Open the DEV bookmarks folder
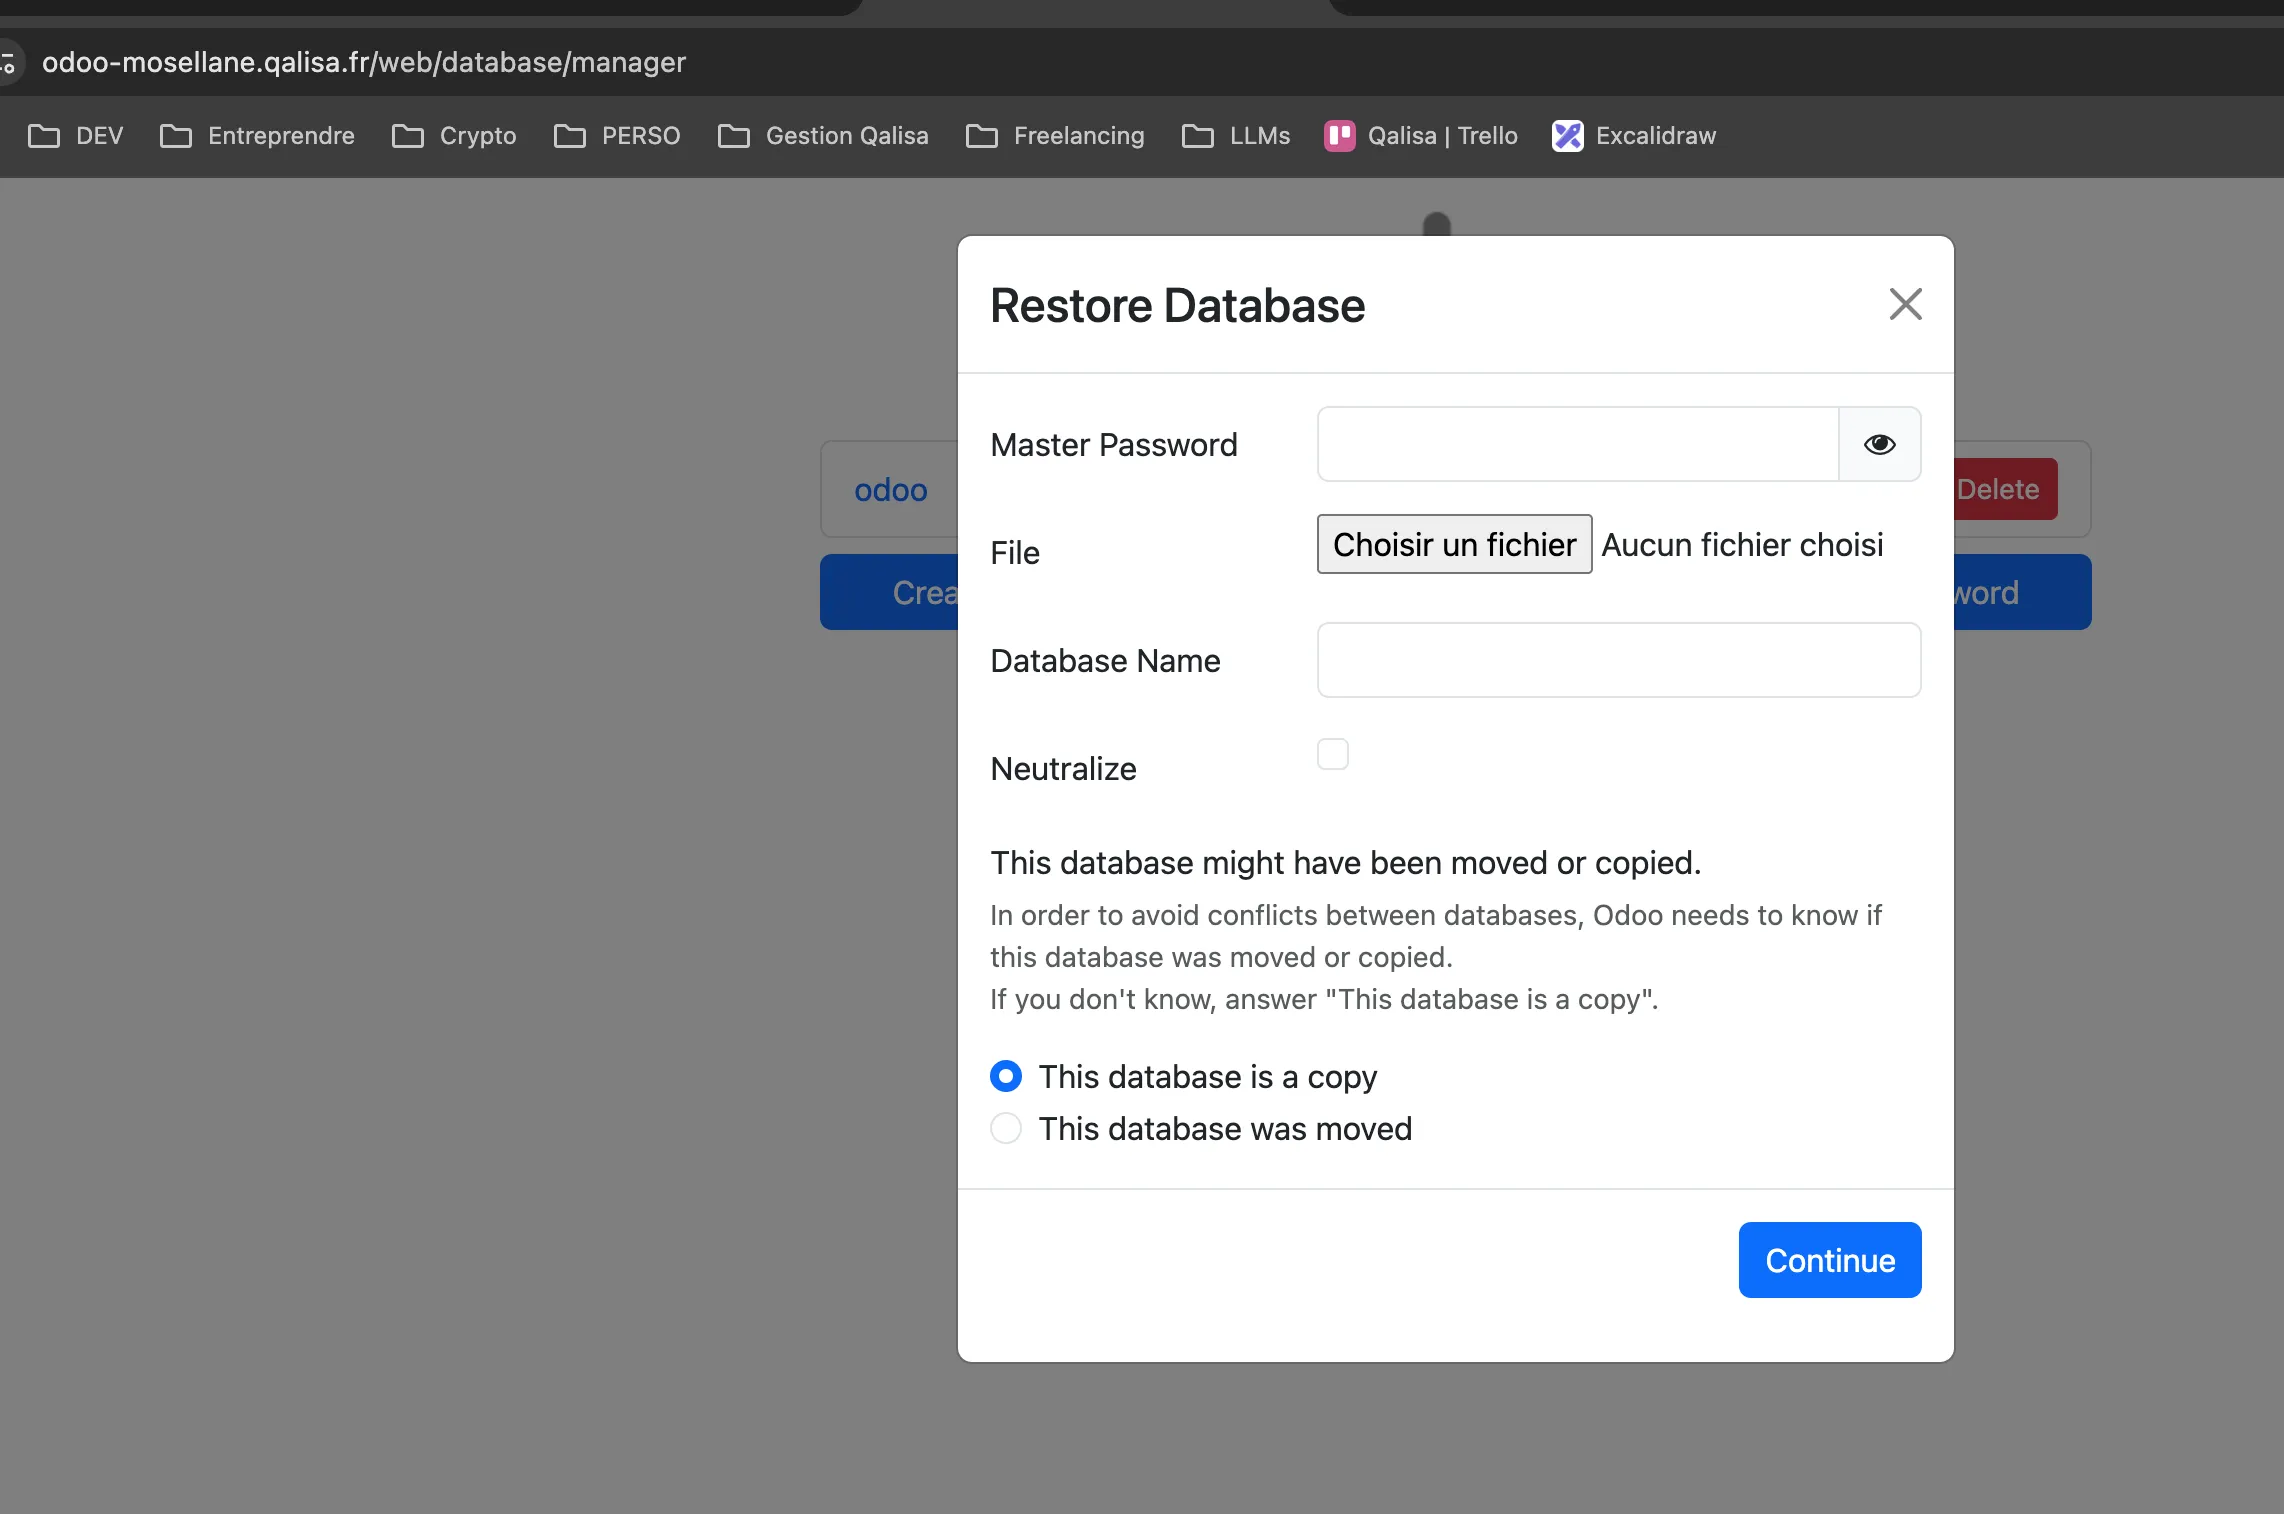2284x1514 pixels. click(76, 136)
